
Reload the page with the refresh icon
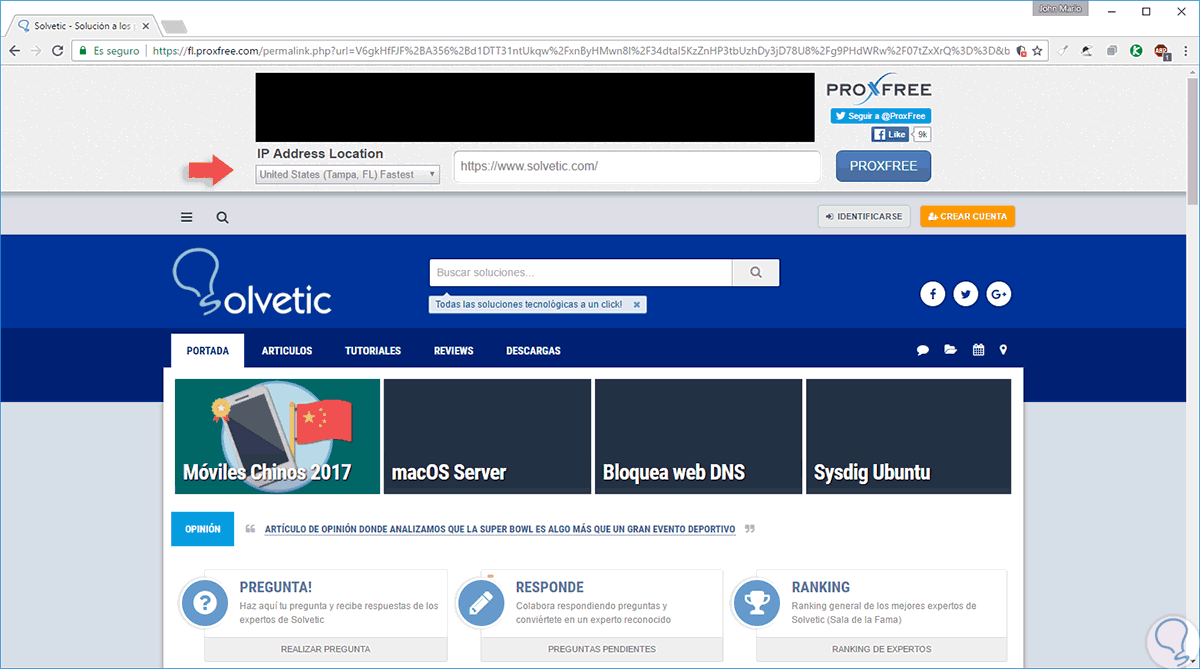pos(58,50)
